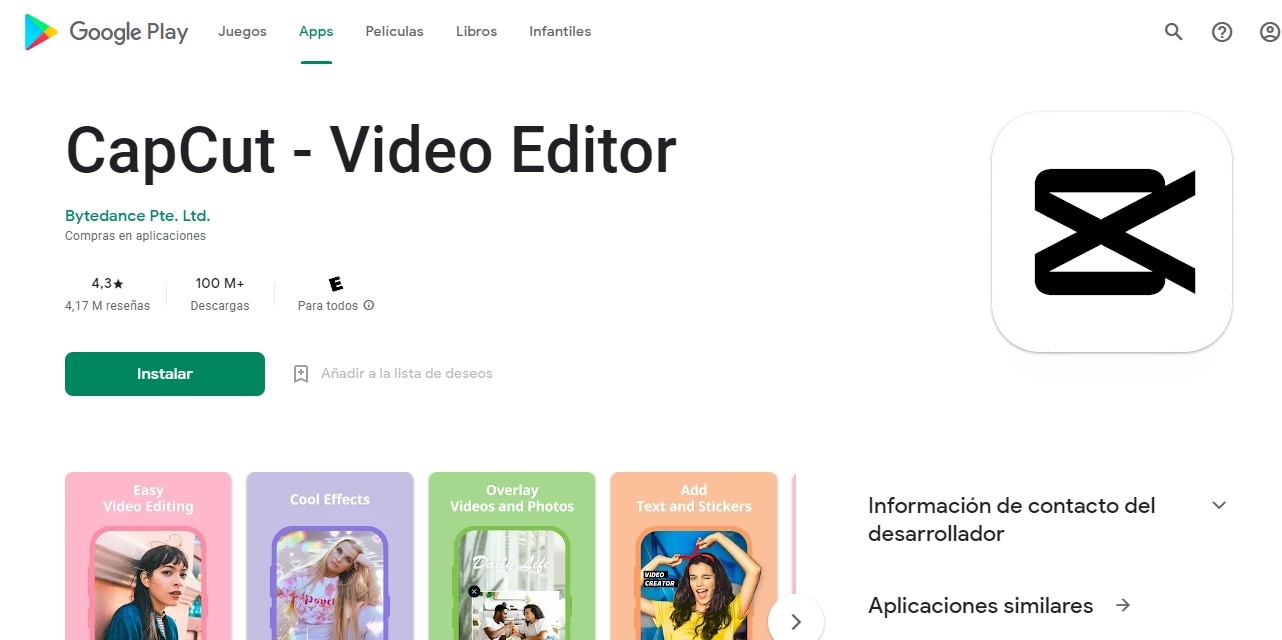Image resolution: width=1282 pixels, height=640 pixels.
Task: Select the Apps tab
Action: (316, 32)
